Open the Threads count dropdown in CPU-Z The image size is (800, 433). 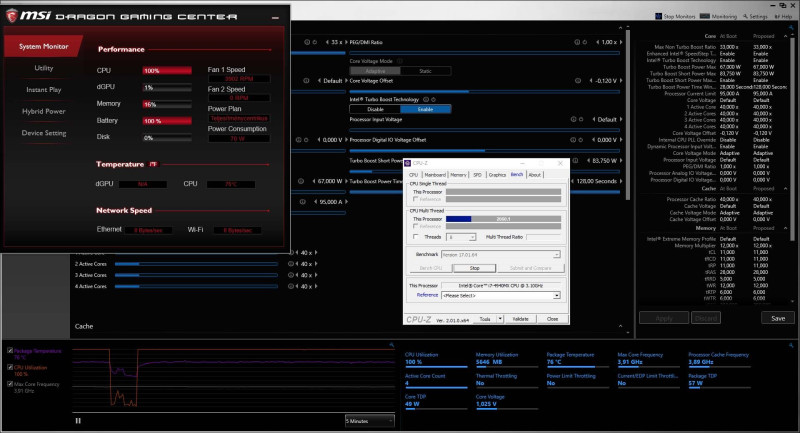tap(461, 237)
